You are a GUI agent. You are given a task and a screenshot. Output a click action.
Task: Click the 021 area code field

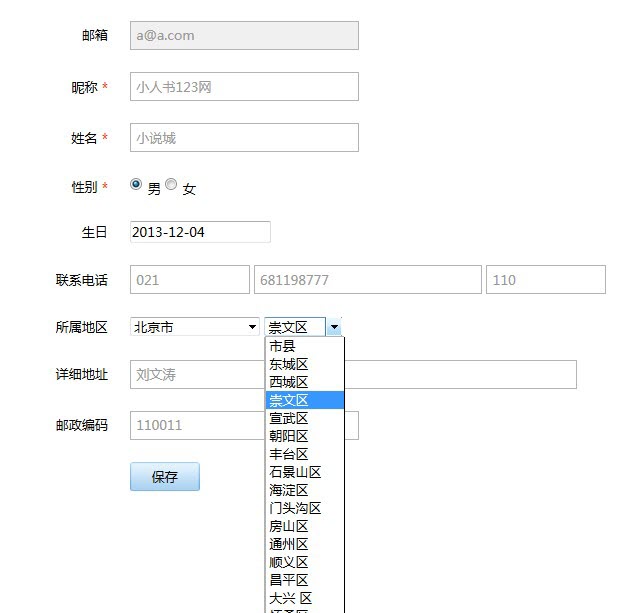pos(190,279)
